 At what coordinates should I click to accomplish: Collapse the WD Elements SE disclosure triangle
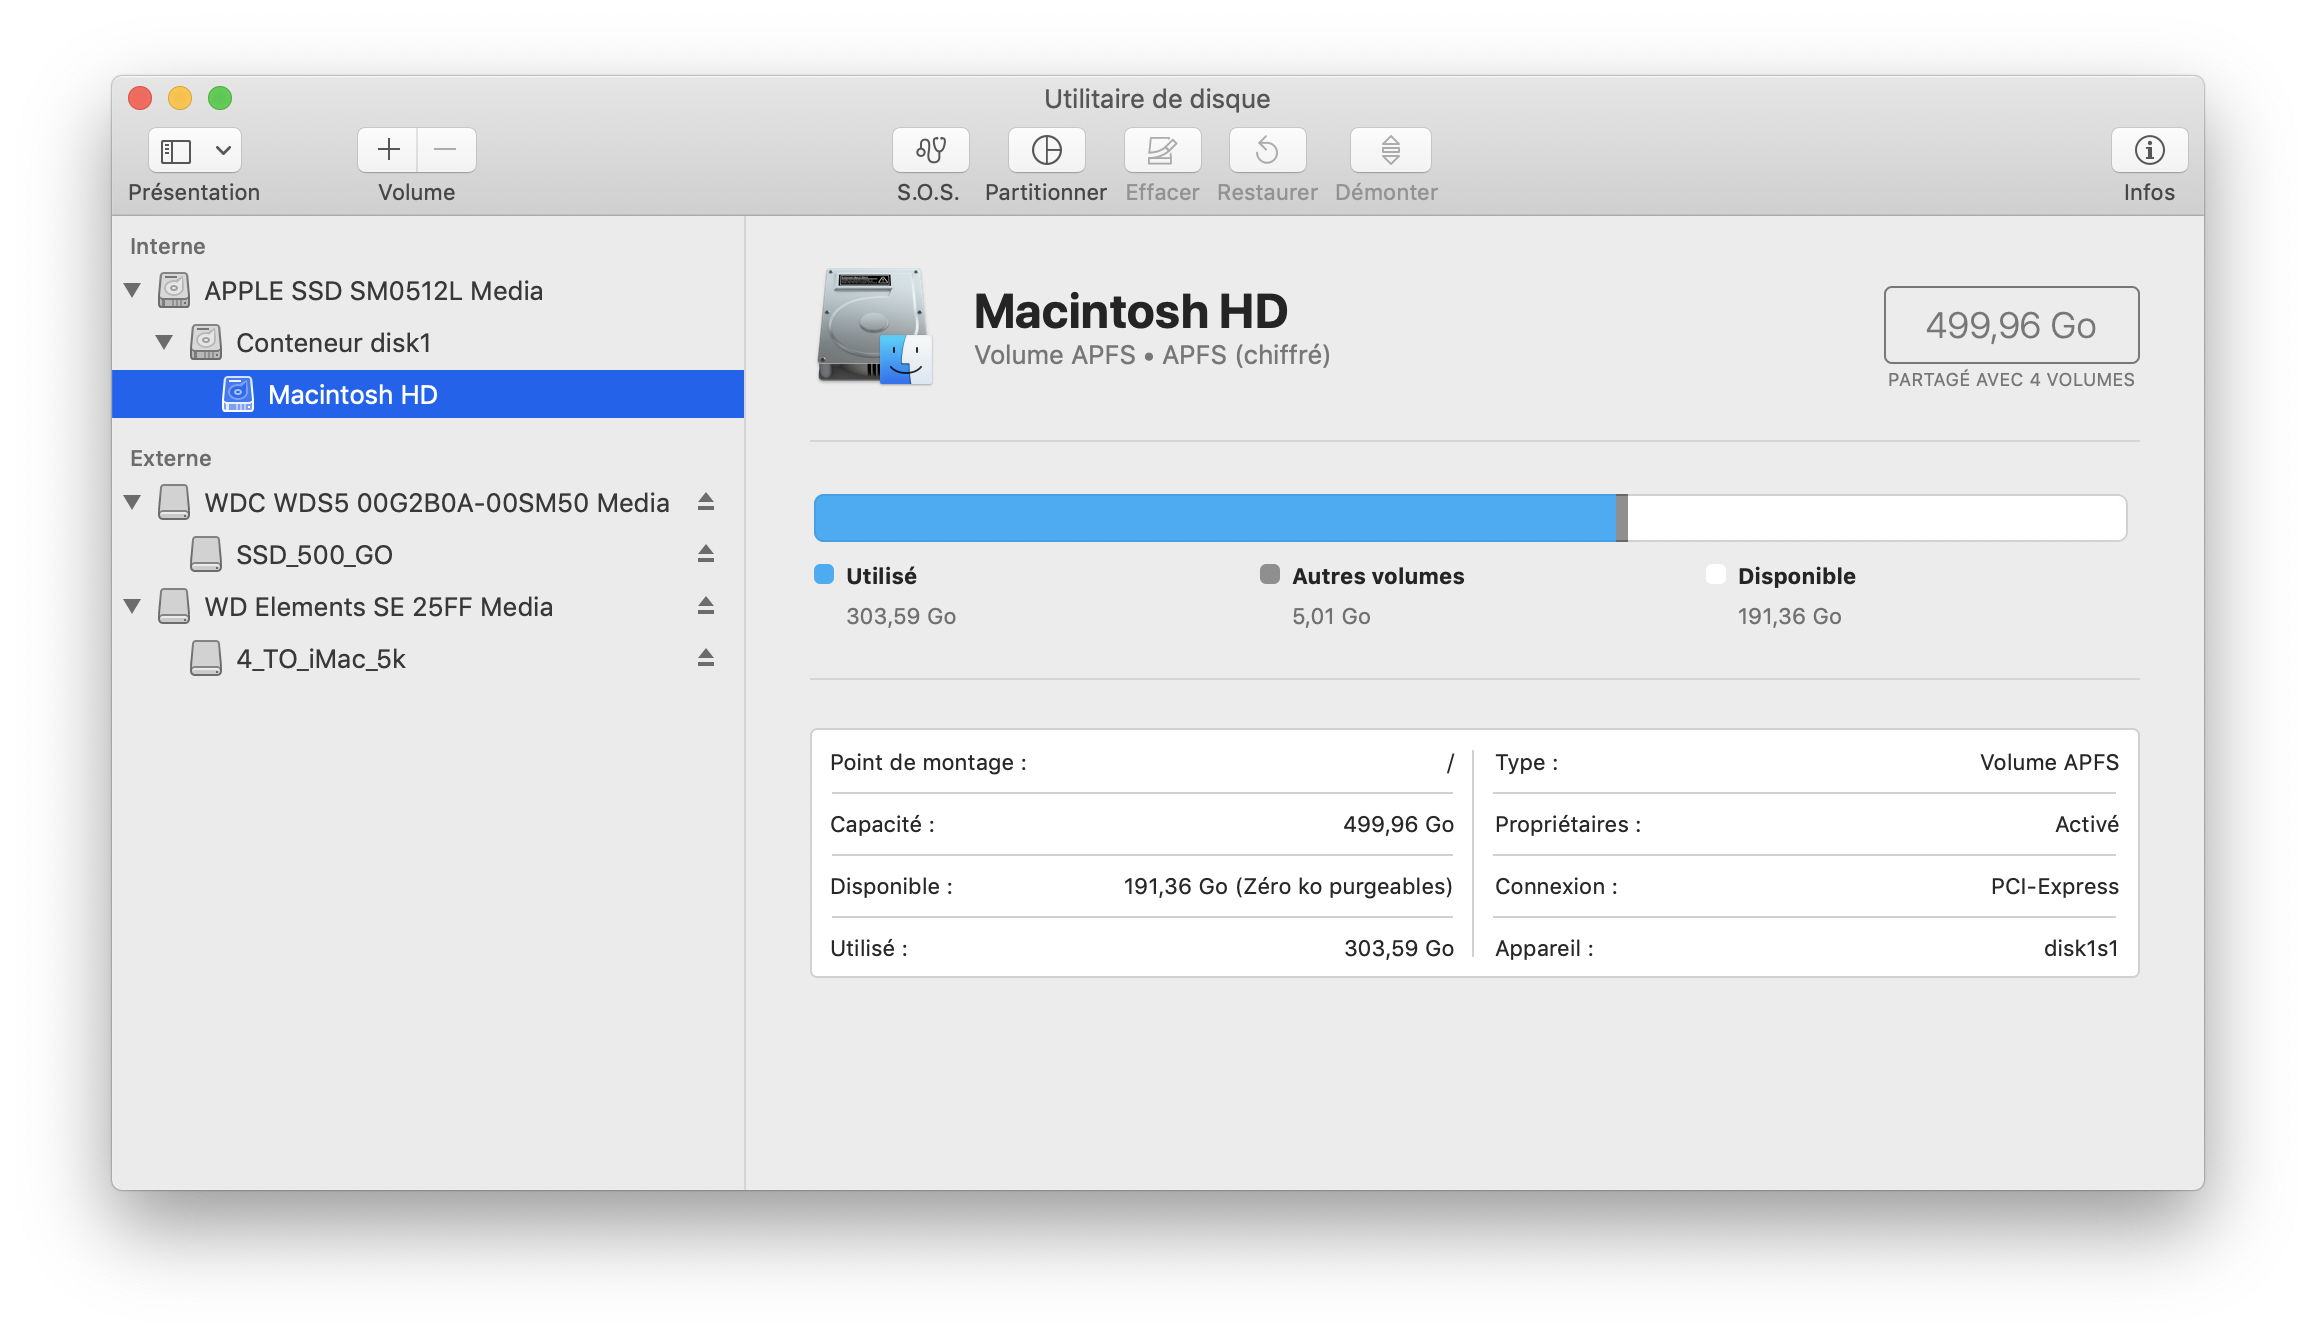[x=132, y=606]
